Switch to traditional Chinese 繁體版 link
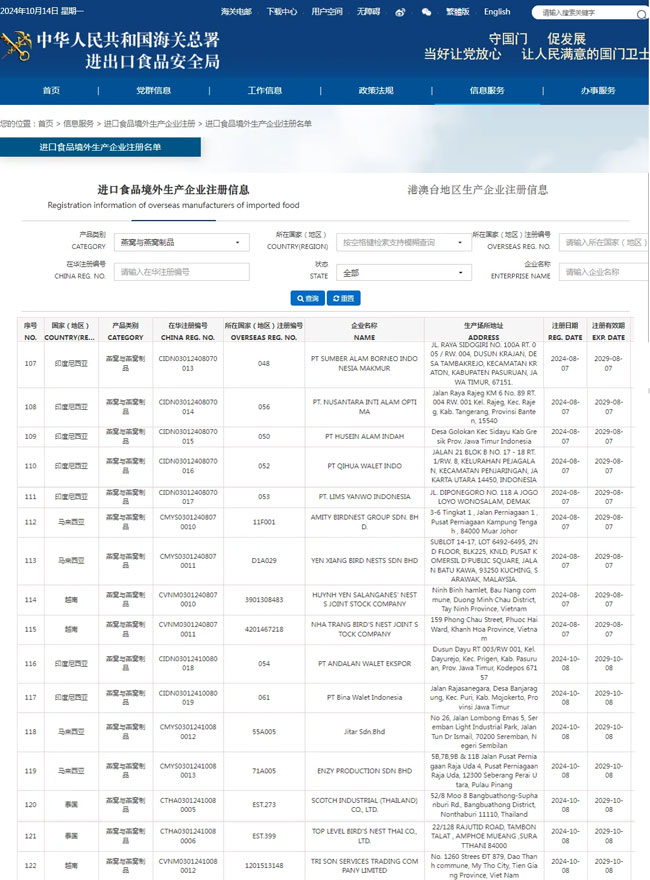The height and width of the screenshot is (880, 650). 458,12
